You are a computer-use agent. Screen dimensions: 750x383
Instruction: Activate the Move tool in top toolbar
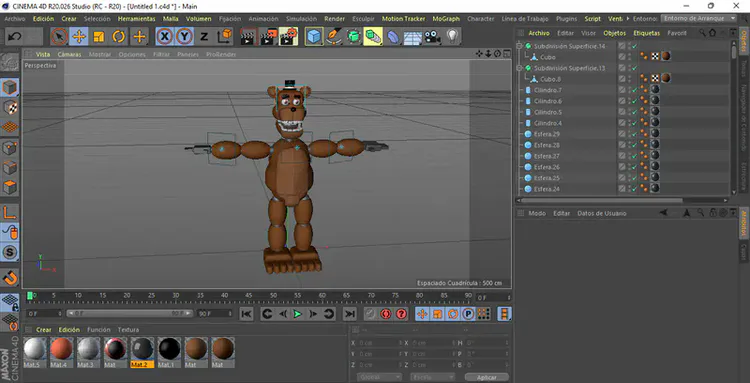[x=79, y=36]
